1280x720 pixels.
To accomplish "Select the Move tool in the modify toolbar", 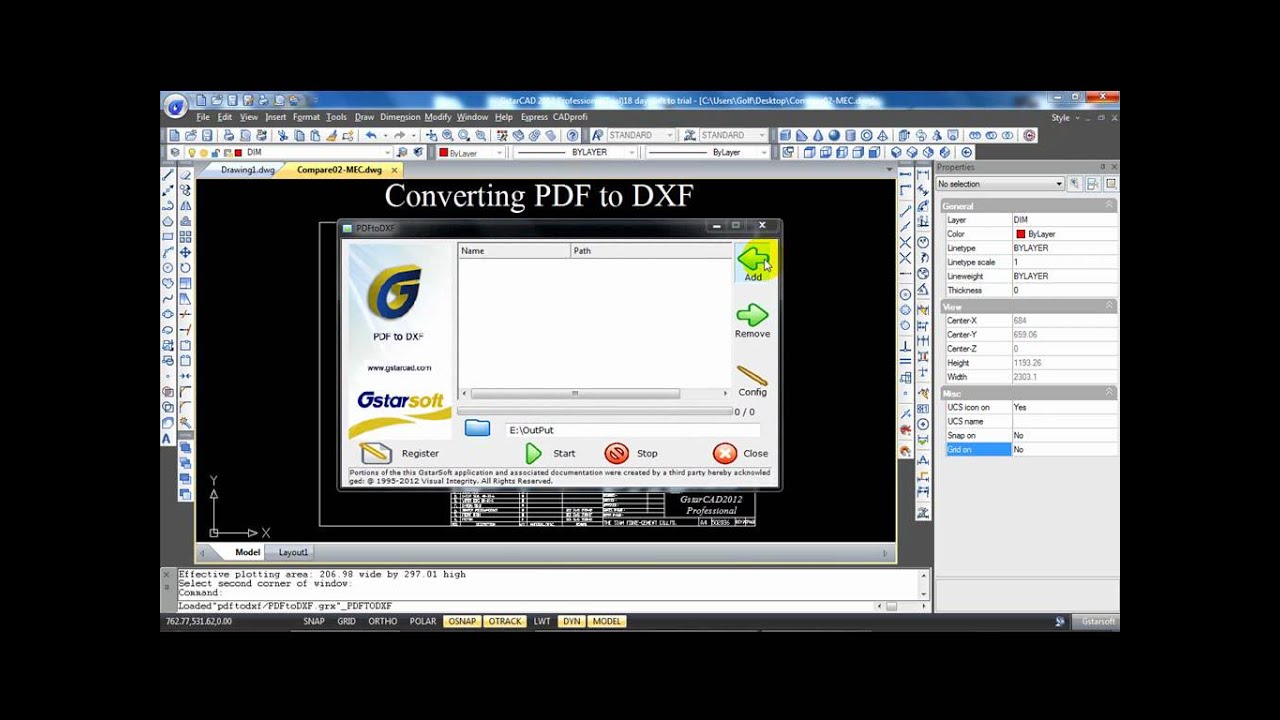I will (185, 252).
